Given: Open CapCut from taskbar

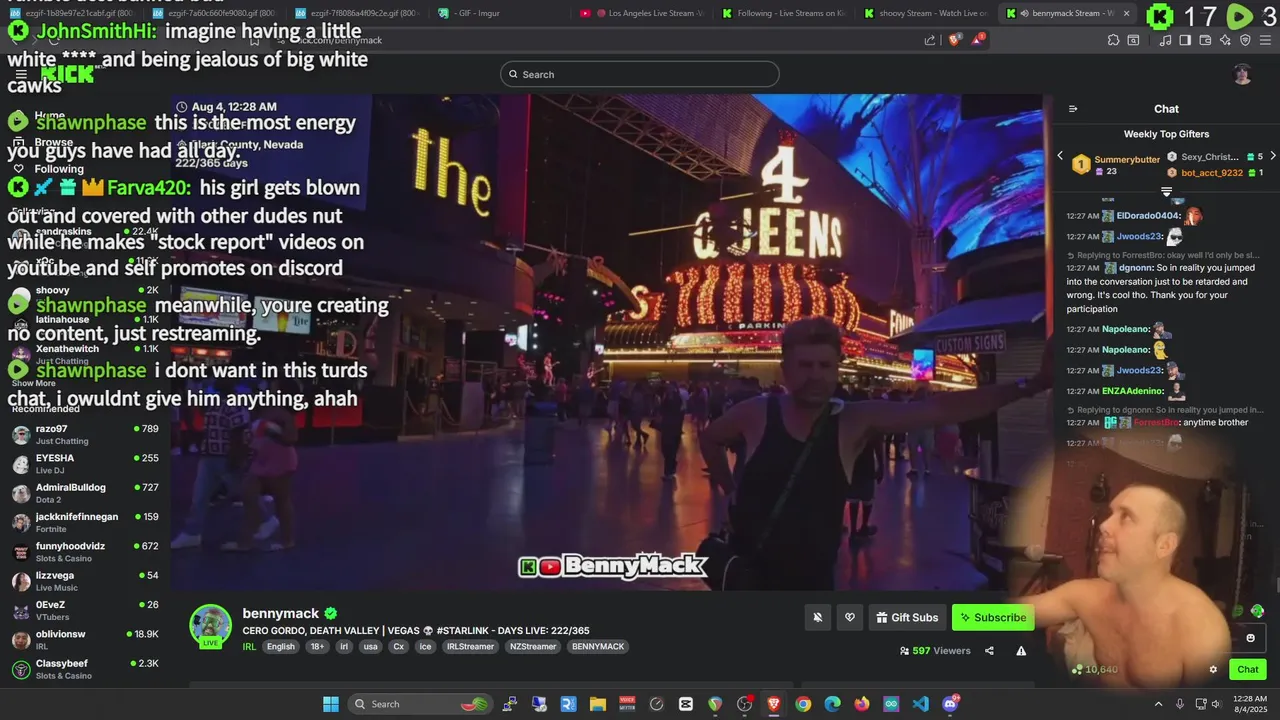Looking at the screenshot, I should [x=685, y=704].
